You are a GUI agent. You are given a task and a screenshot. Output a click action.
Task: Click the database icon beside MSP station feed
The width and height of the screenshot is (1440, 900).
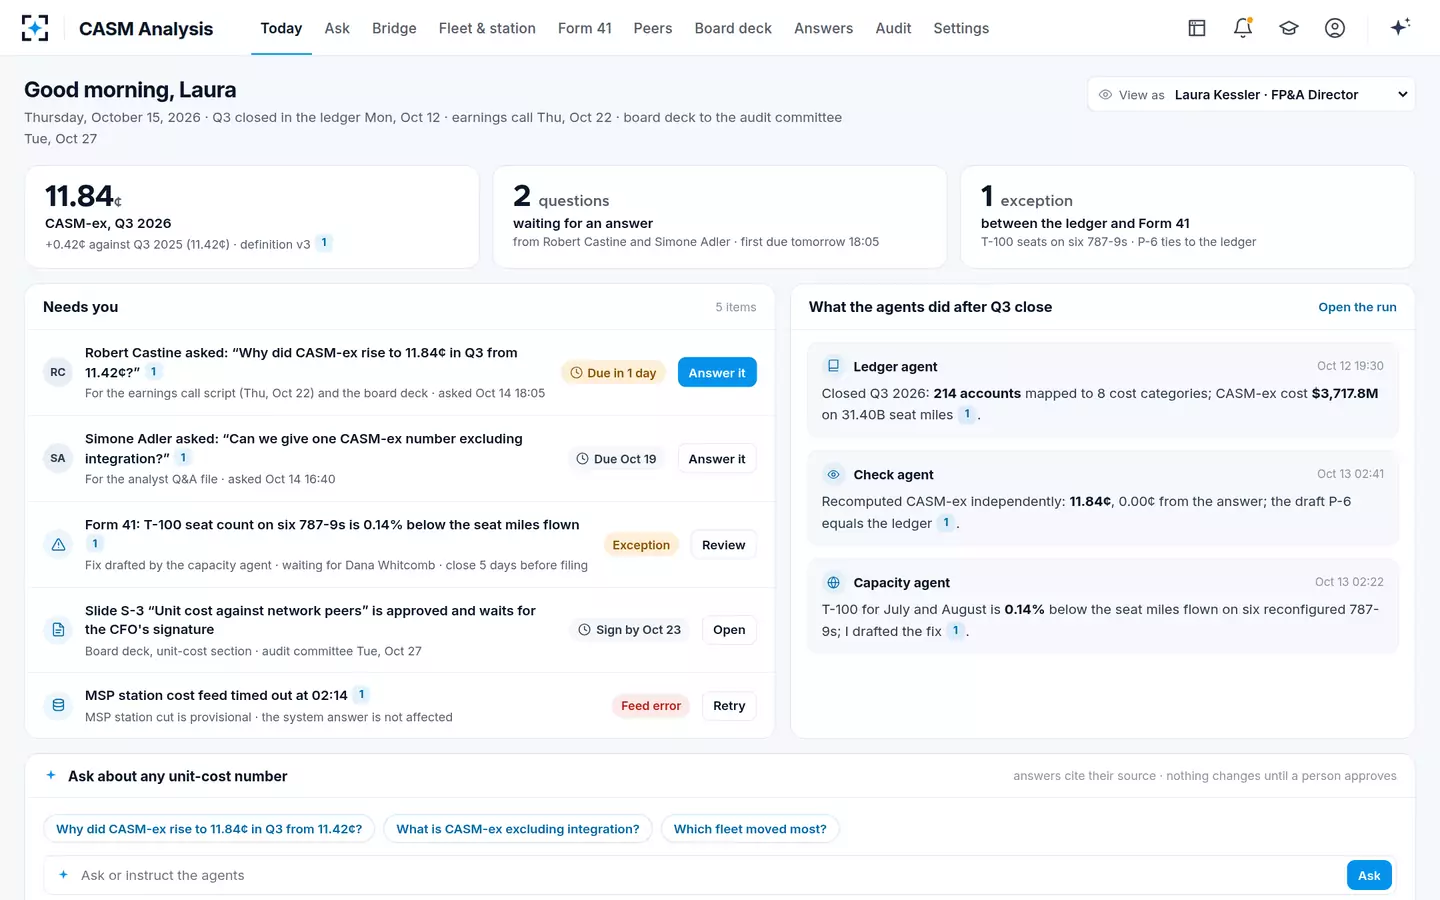[58, 705]
